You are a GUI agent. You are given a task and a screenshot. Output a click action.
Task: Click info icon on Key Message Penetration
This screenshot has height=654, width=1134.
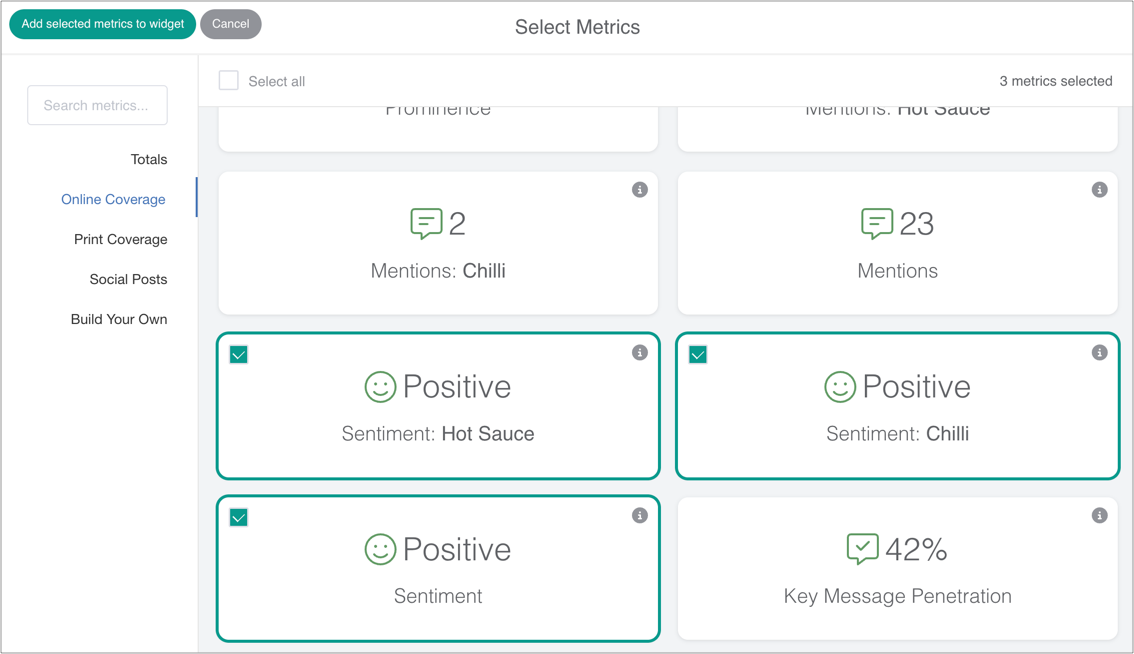coord(1099,516)
